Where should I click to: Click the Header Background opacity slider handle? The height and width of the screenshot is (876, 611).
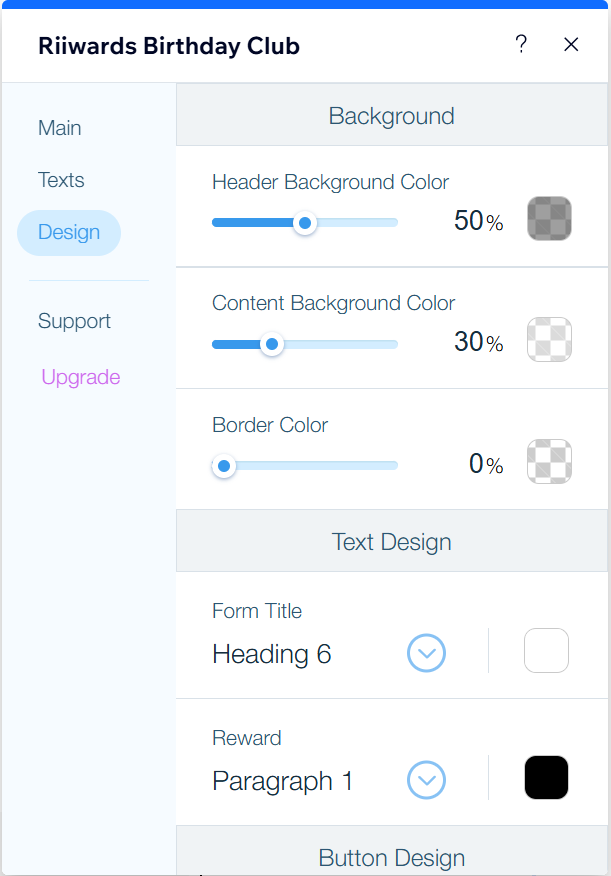pyautogui.click(x=305, y=223)
